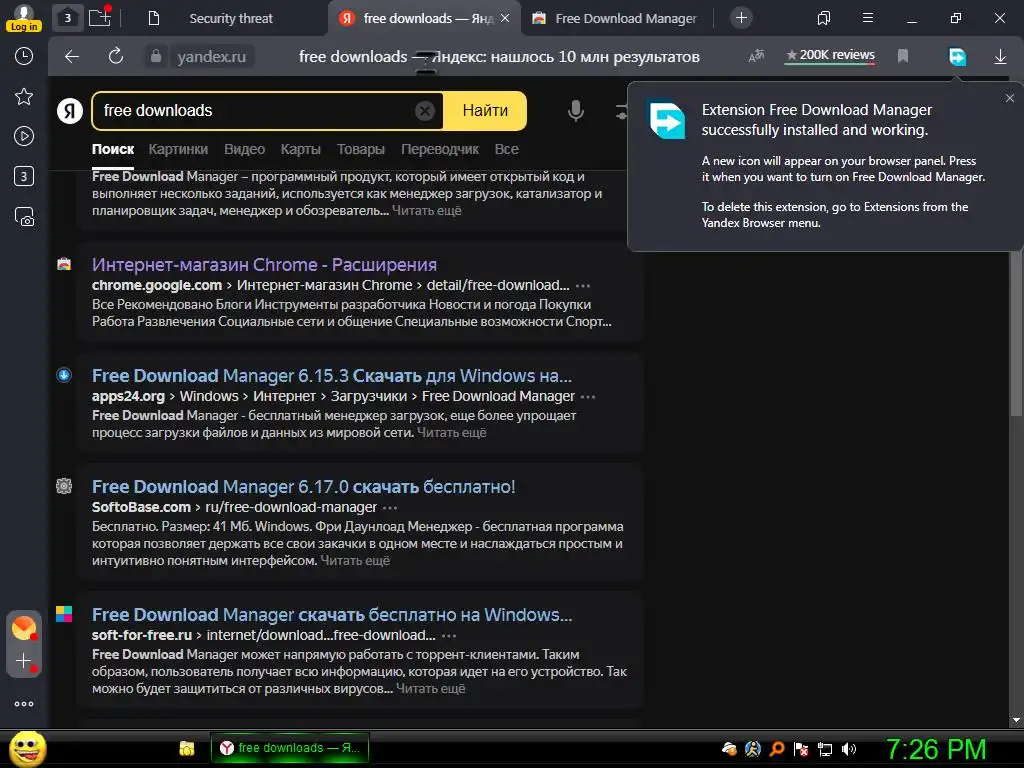Close the extension installed notification

(x=1010, y=98)
